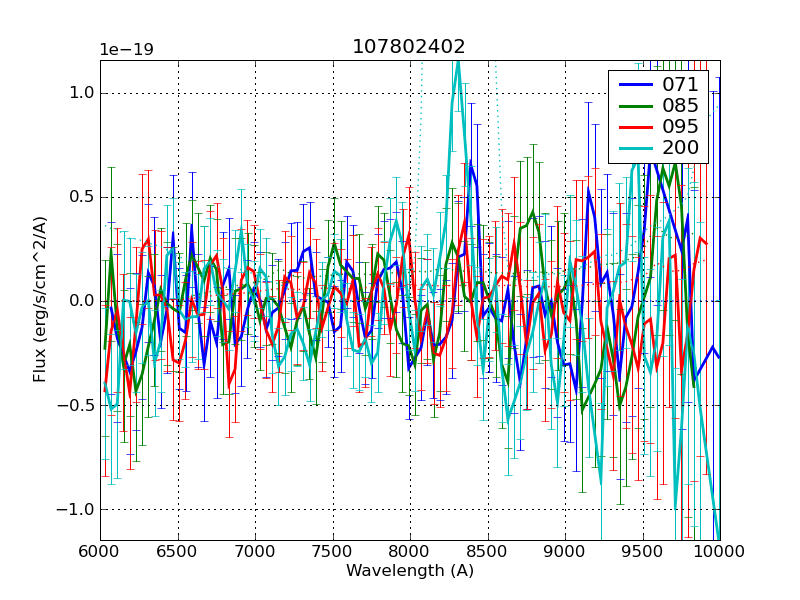
Task: Select the green 085 legend line sample
Action: click(x=633, y=107)
